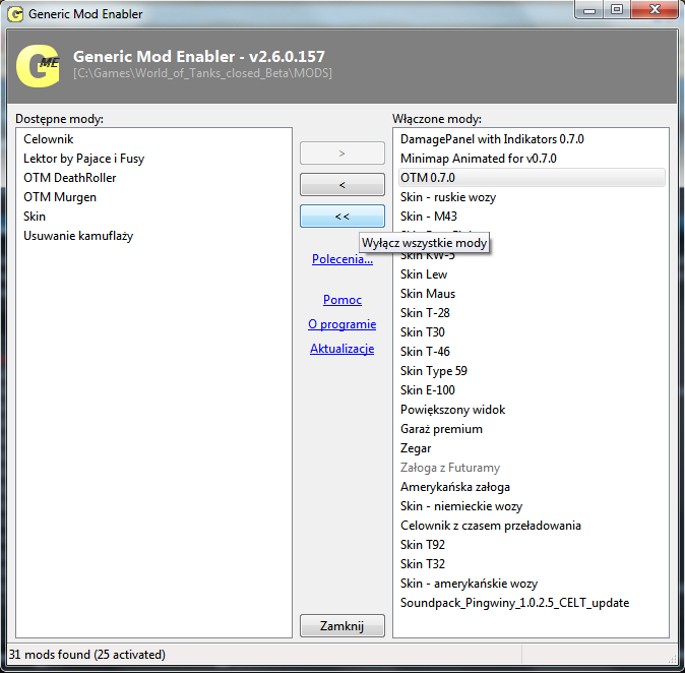Select Celownik z czasem przeładowania
685x673 pixels.
tap(491, 525)
